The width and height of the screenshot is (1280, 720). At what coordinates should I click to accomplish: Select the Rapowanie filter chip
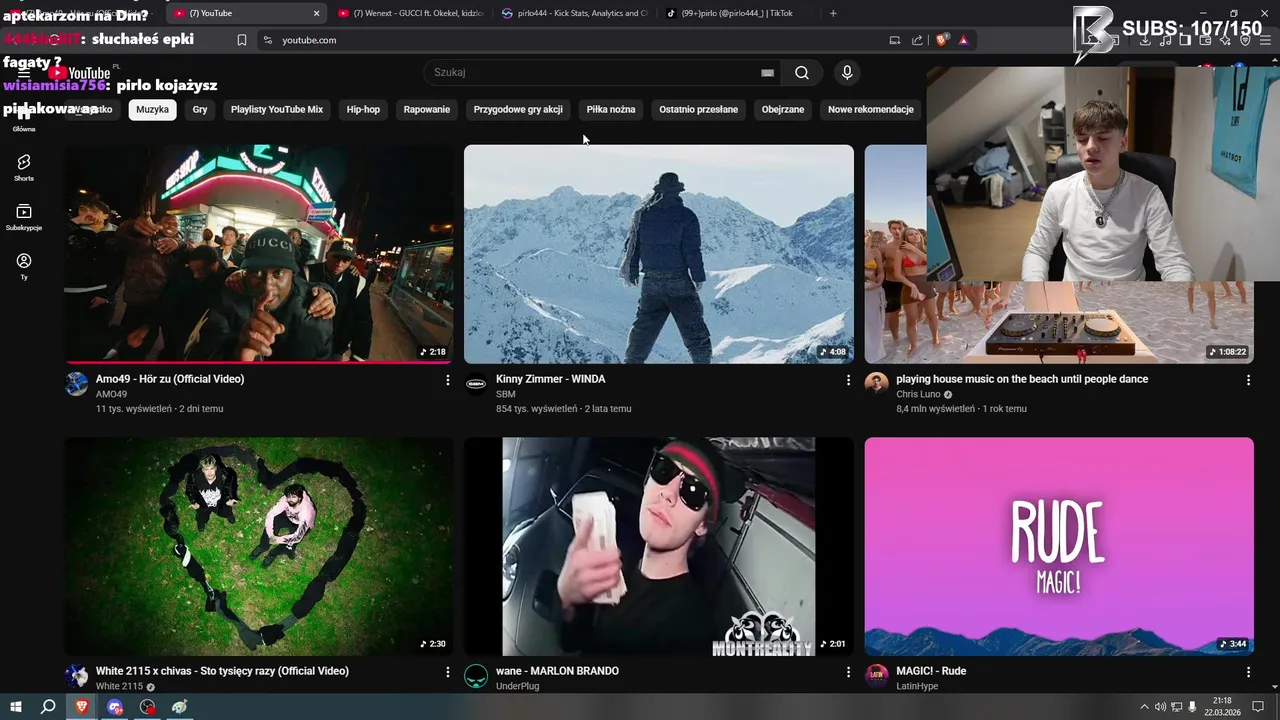point(427,109)
